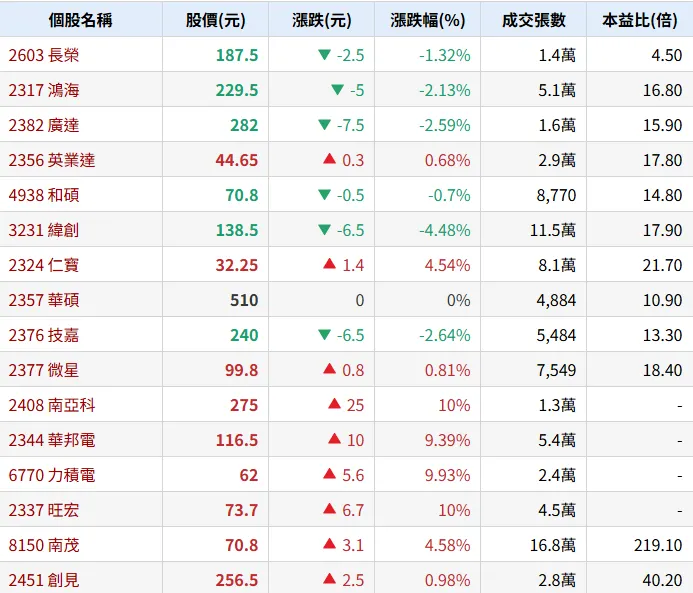Click the 股價(元) column header
The image size is (693, 593).
215,20
